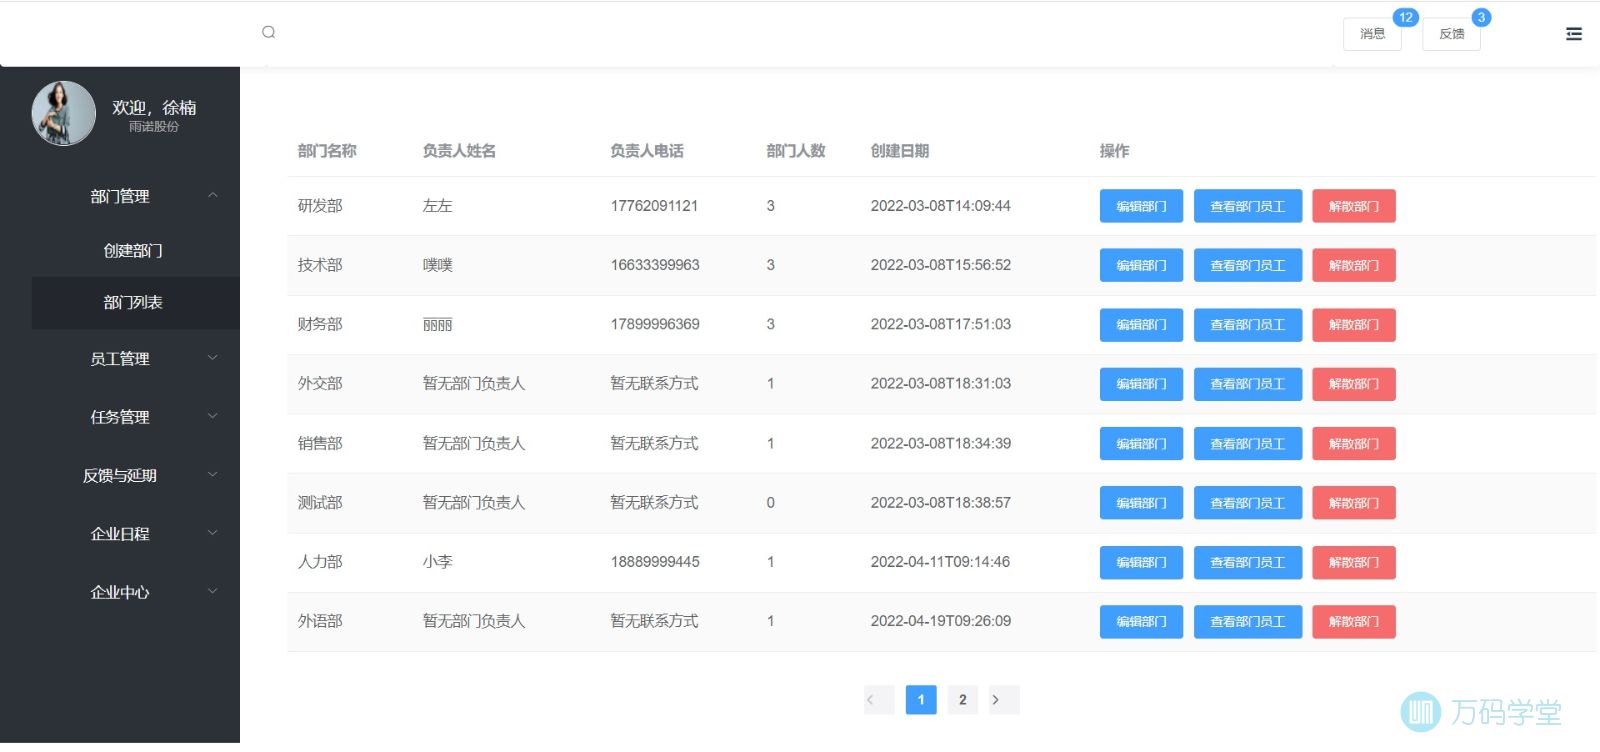Click the search magnifier icon

tap(268, 32)
